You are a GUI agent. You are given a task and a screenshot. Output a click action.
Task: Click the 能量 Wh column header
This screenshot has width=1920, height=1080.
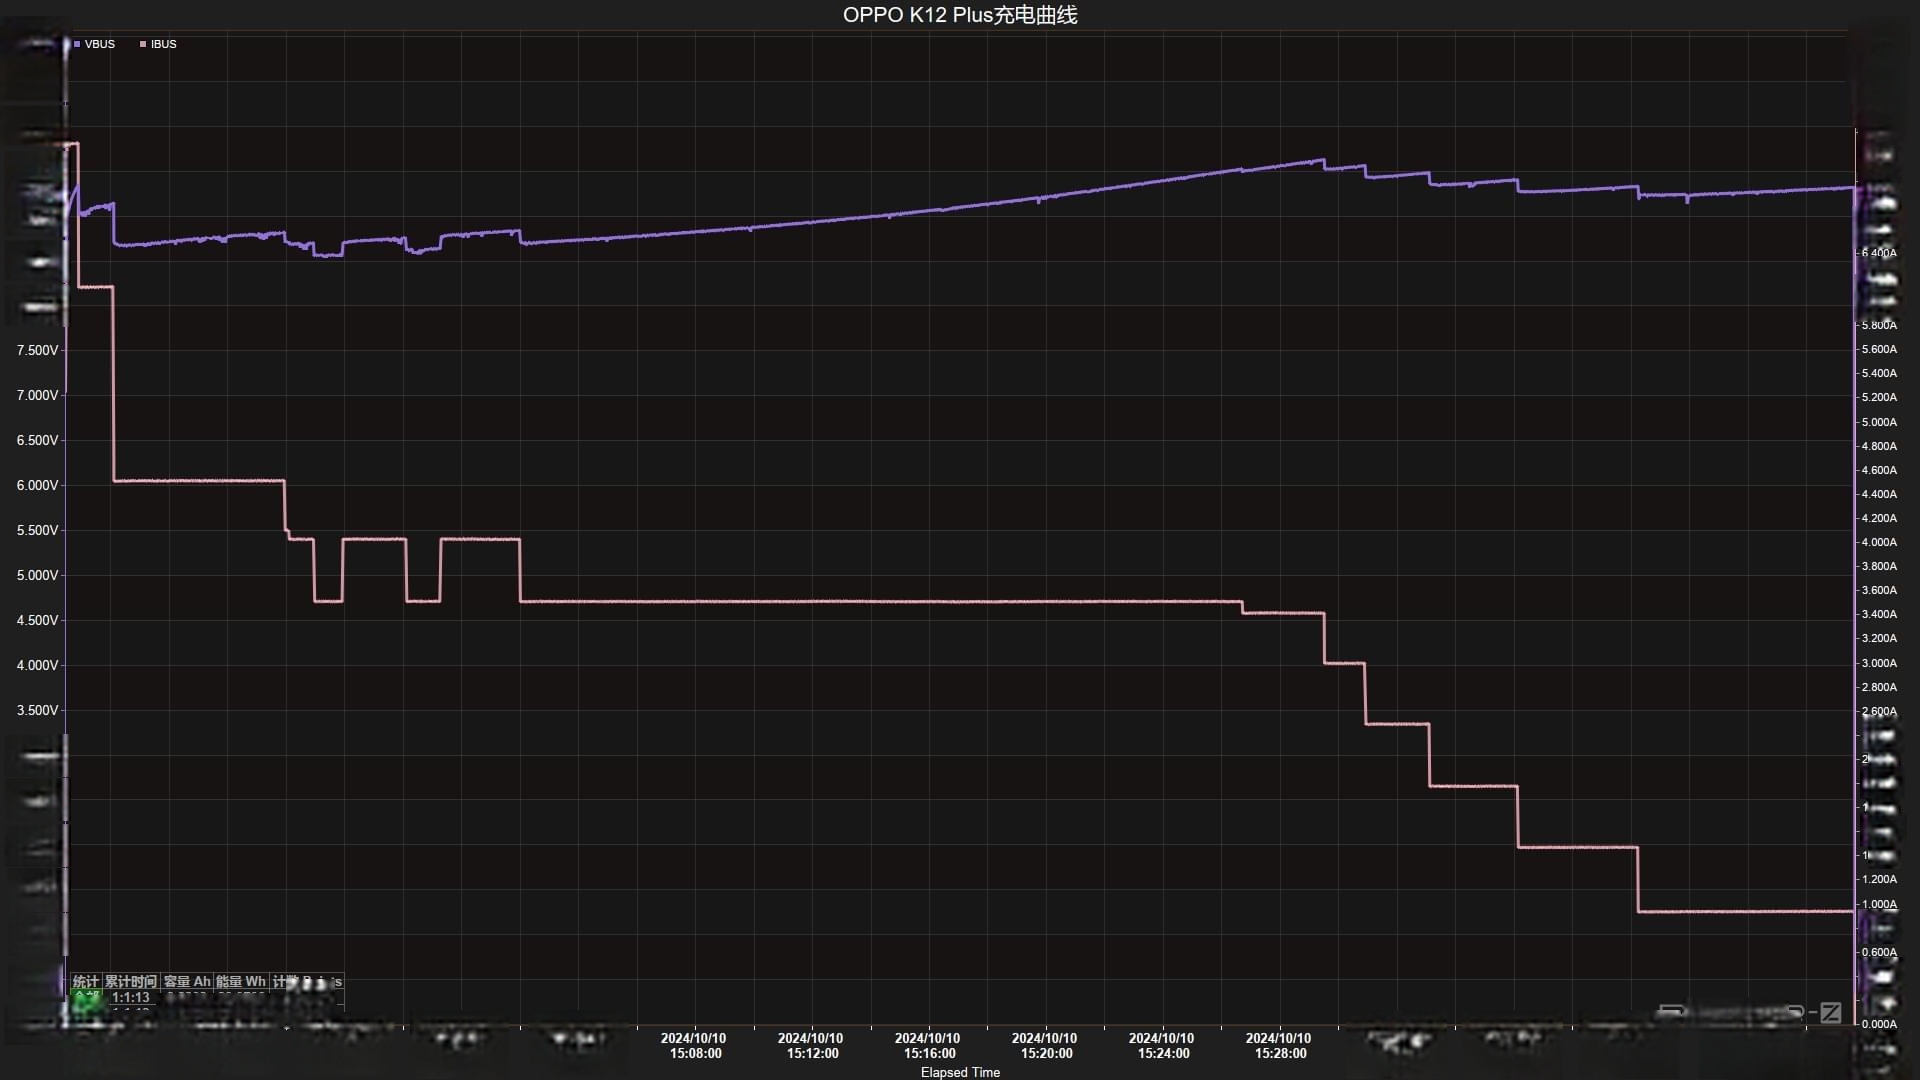241,982
